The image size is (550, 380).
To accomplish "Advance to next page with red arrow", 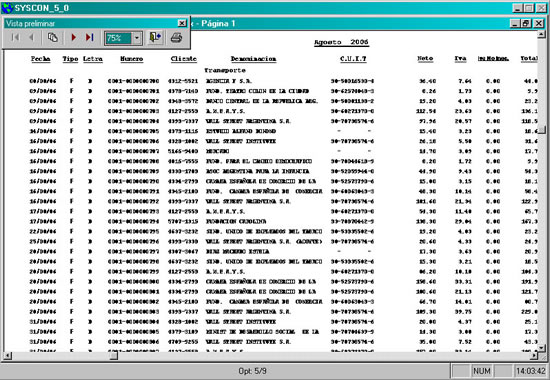I will 73,37.
